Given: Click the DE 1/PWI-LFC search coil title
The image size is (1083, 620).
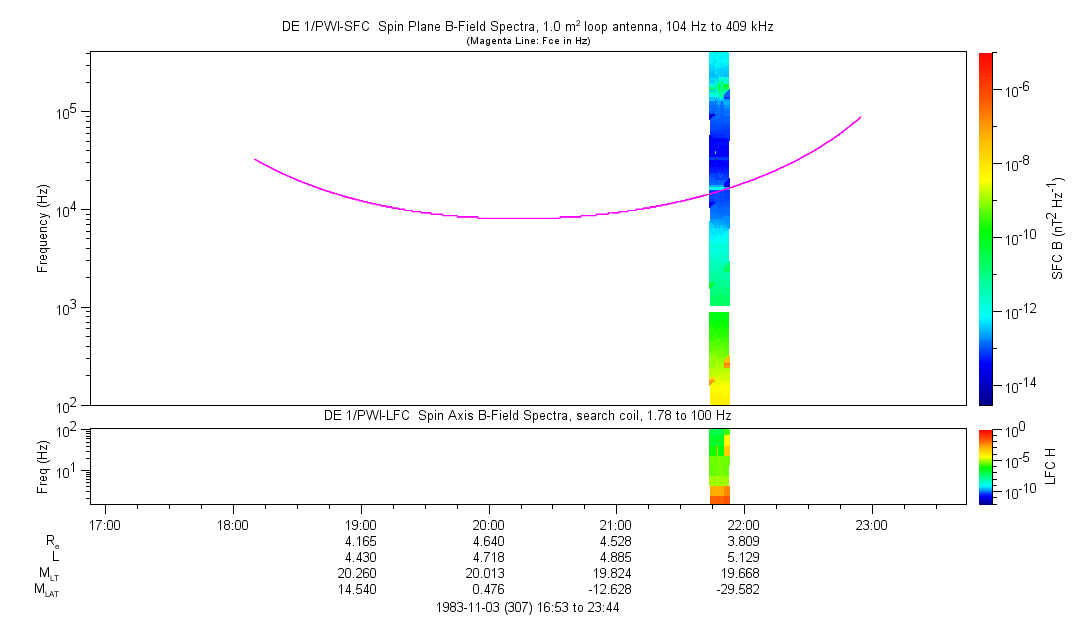Looking at the screenshot, I should point(527,415).
